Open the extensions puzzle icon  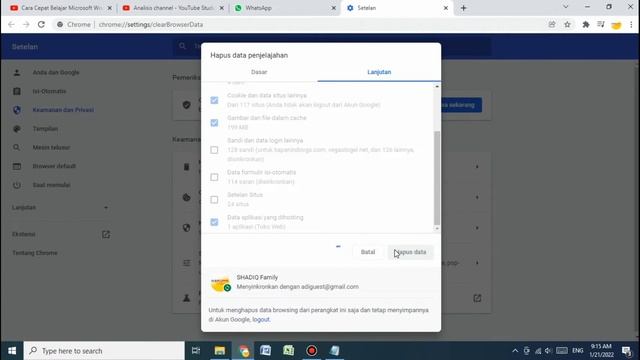(x=586, y=24)
